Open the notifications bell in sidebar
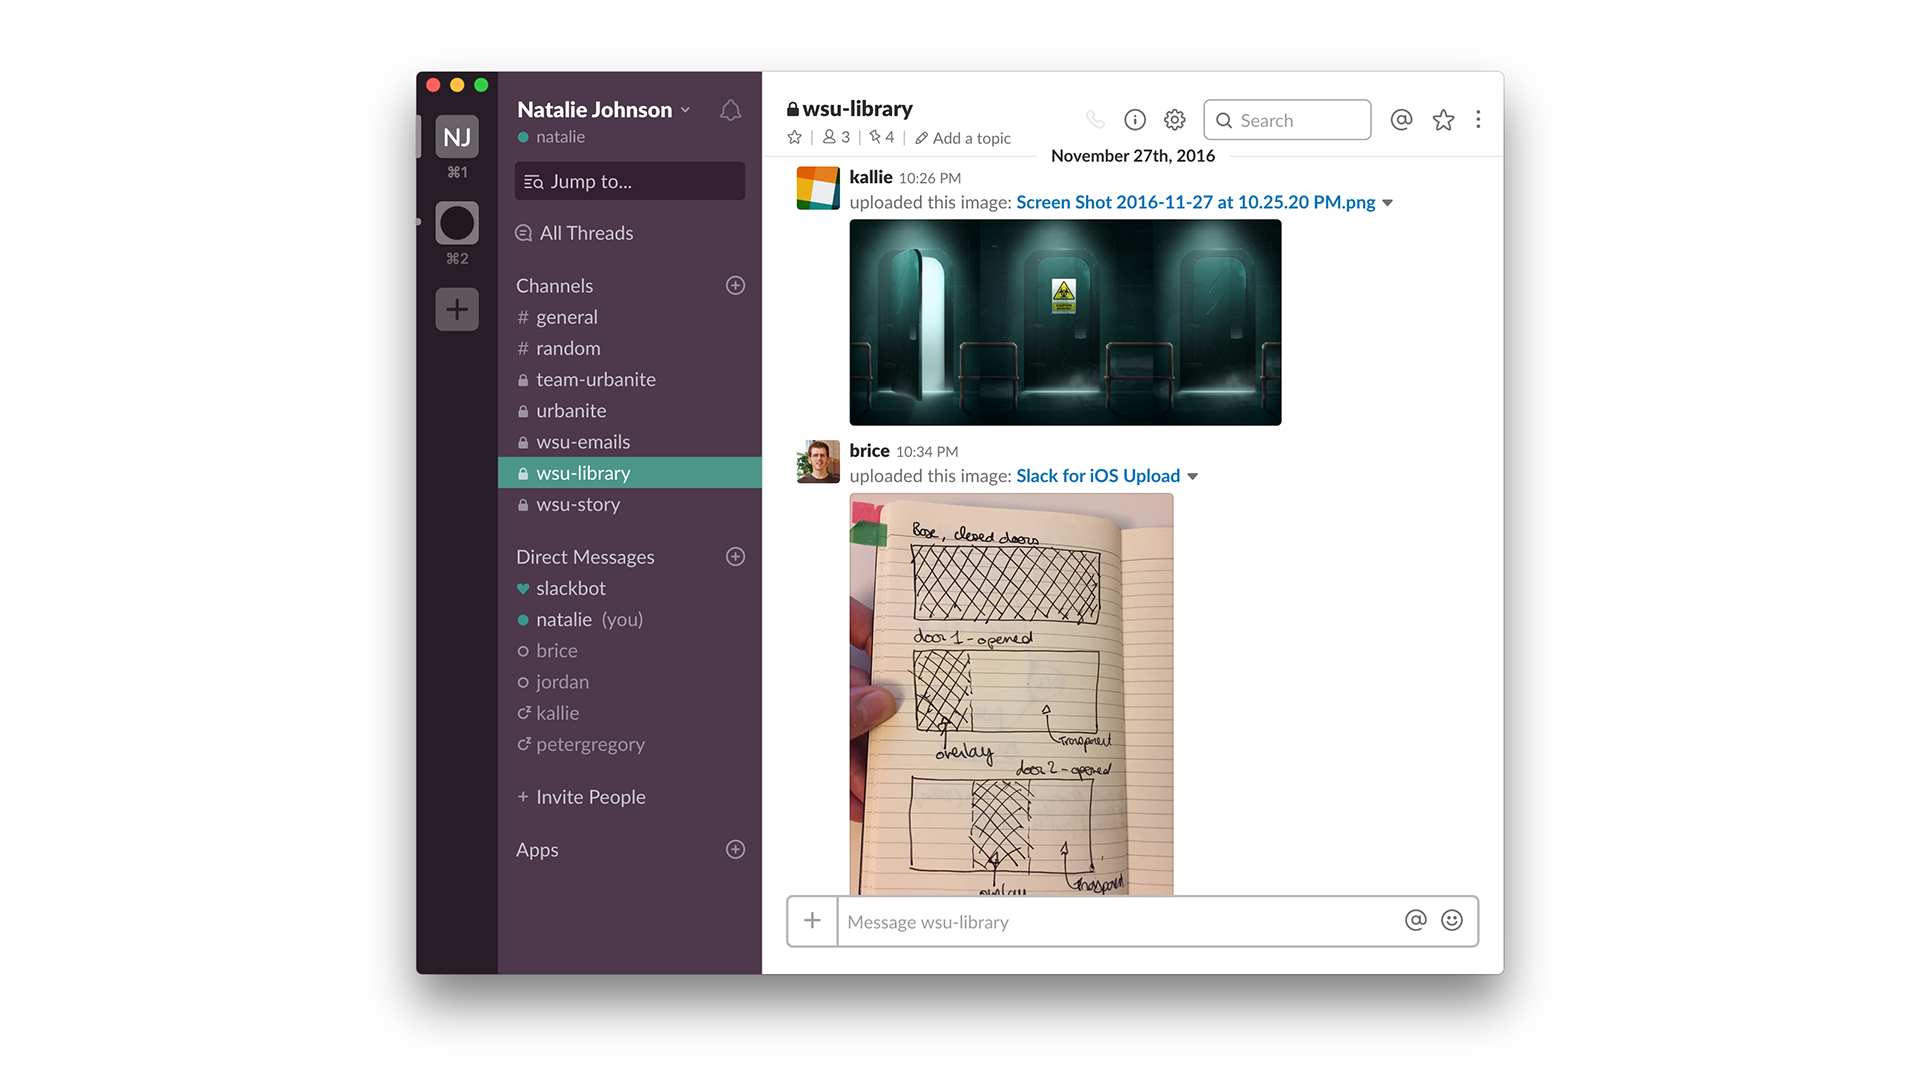The width and height of the screenshot is (1920, 1080). click(731, 110)
